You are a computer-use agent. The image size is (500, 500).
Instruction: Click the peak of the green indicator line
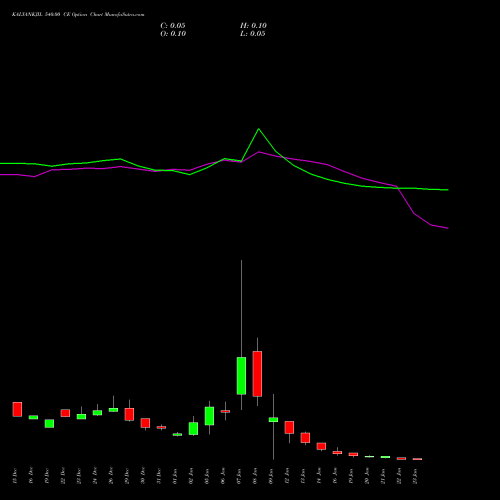(259, 129)
